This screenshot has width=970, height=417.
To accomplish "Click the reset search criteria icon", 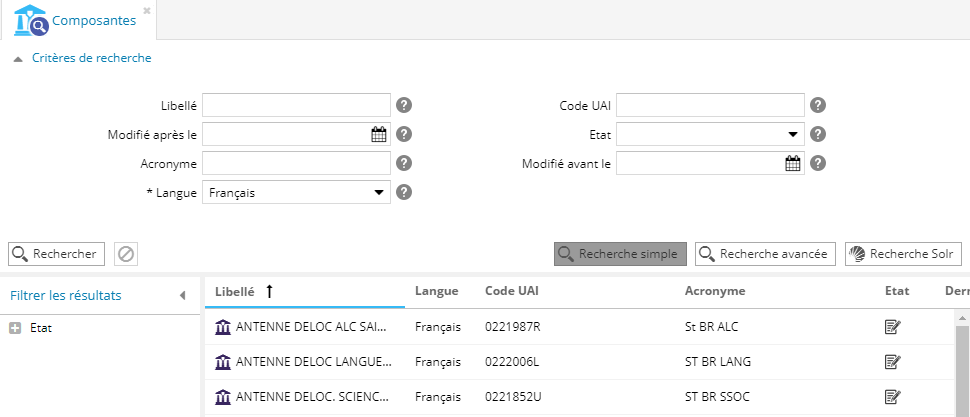I will click(x=126, y=254).
